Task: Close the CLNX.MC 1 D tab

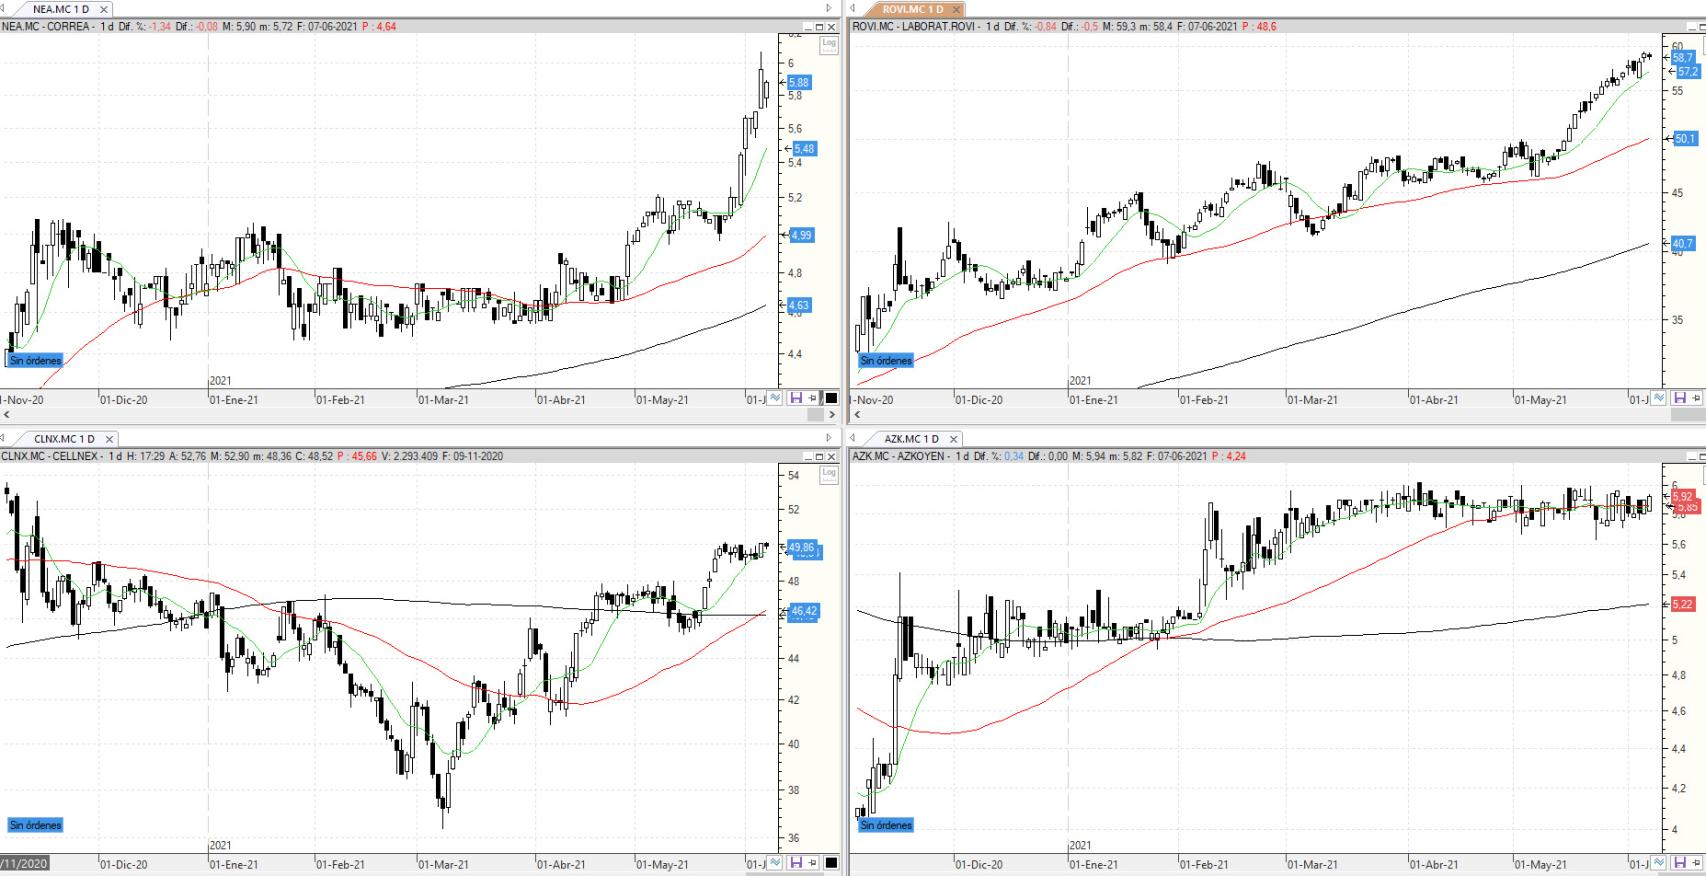Action: pos(109,439)
